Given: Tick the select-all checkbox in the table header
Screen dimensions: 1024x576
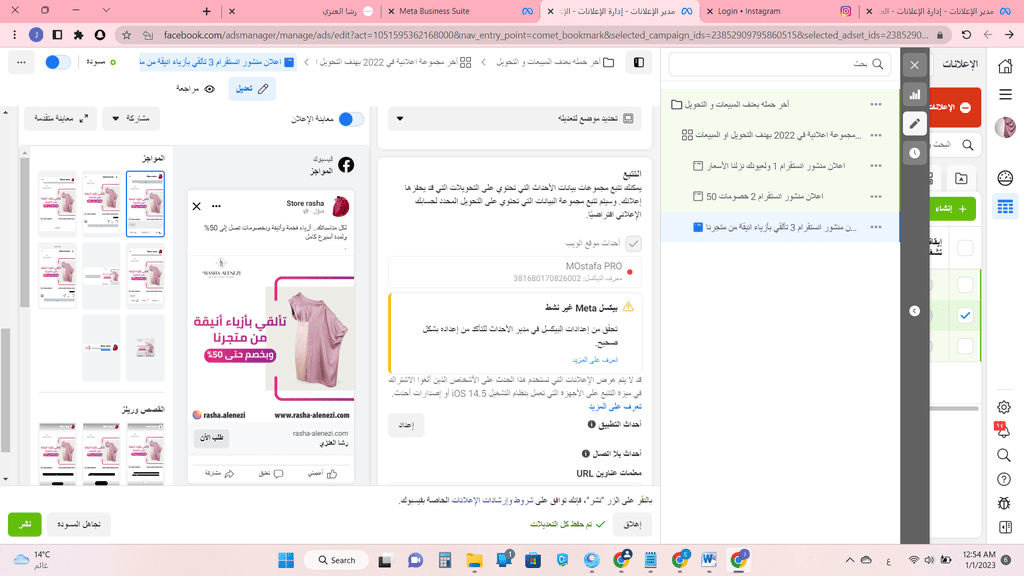Looking at the screenshot, I should point(965,248).
